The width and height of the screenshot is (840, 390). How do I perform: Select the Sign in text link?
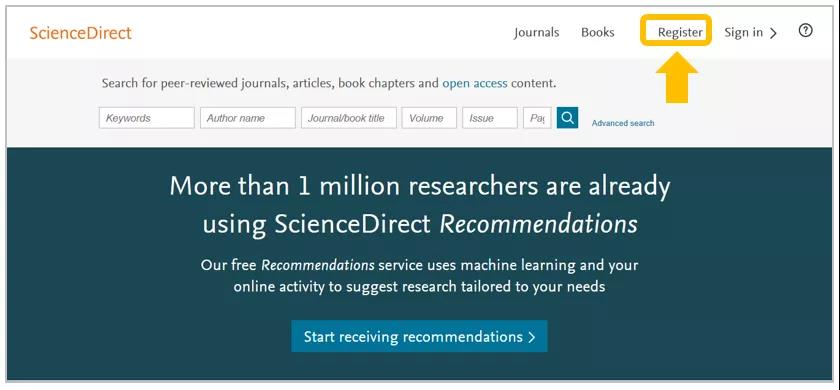(743, 33)
